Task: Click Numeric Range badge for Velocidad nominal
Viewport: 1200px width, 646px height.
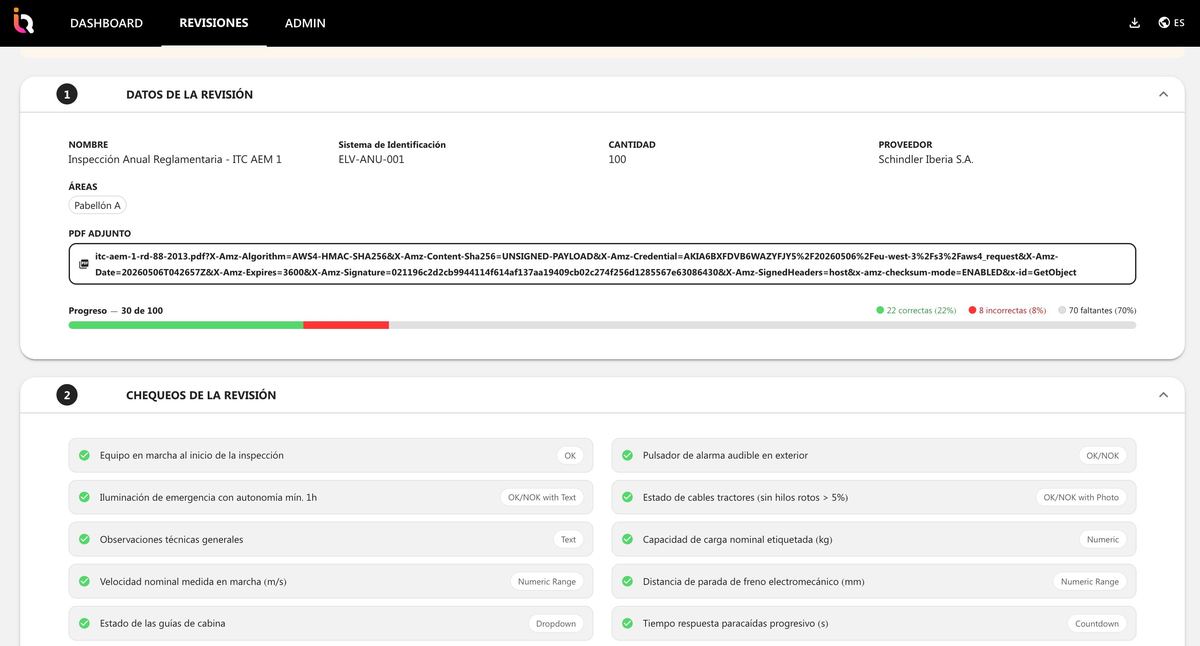Action: 547,582
